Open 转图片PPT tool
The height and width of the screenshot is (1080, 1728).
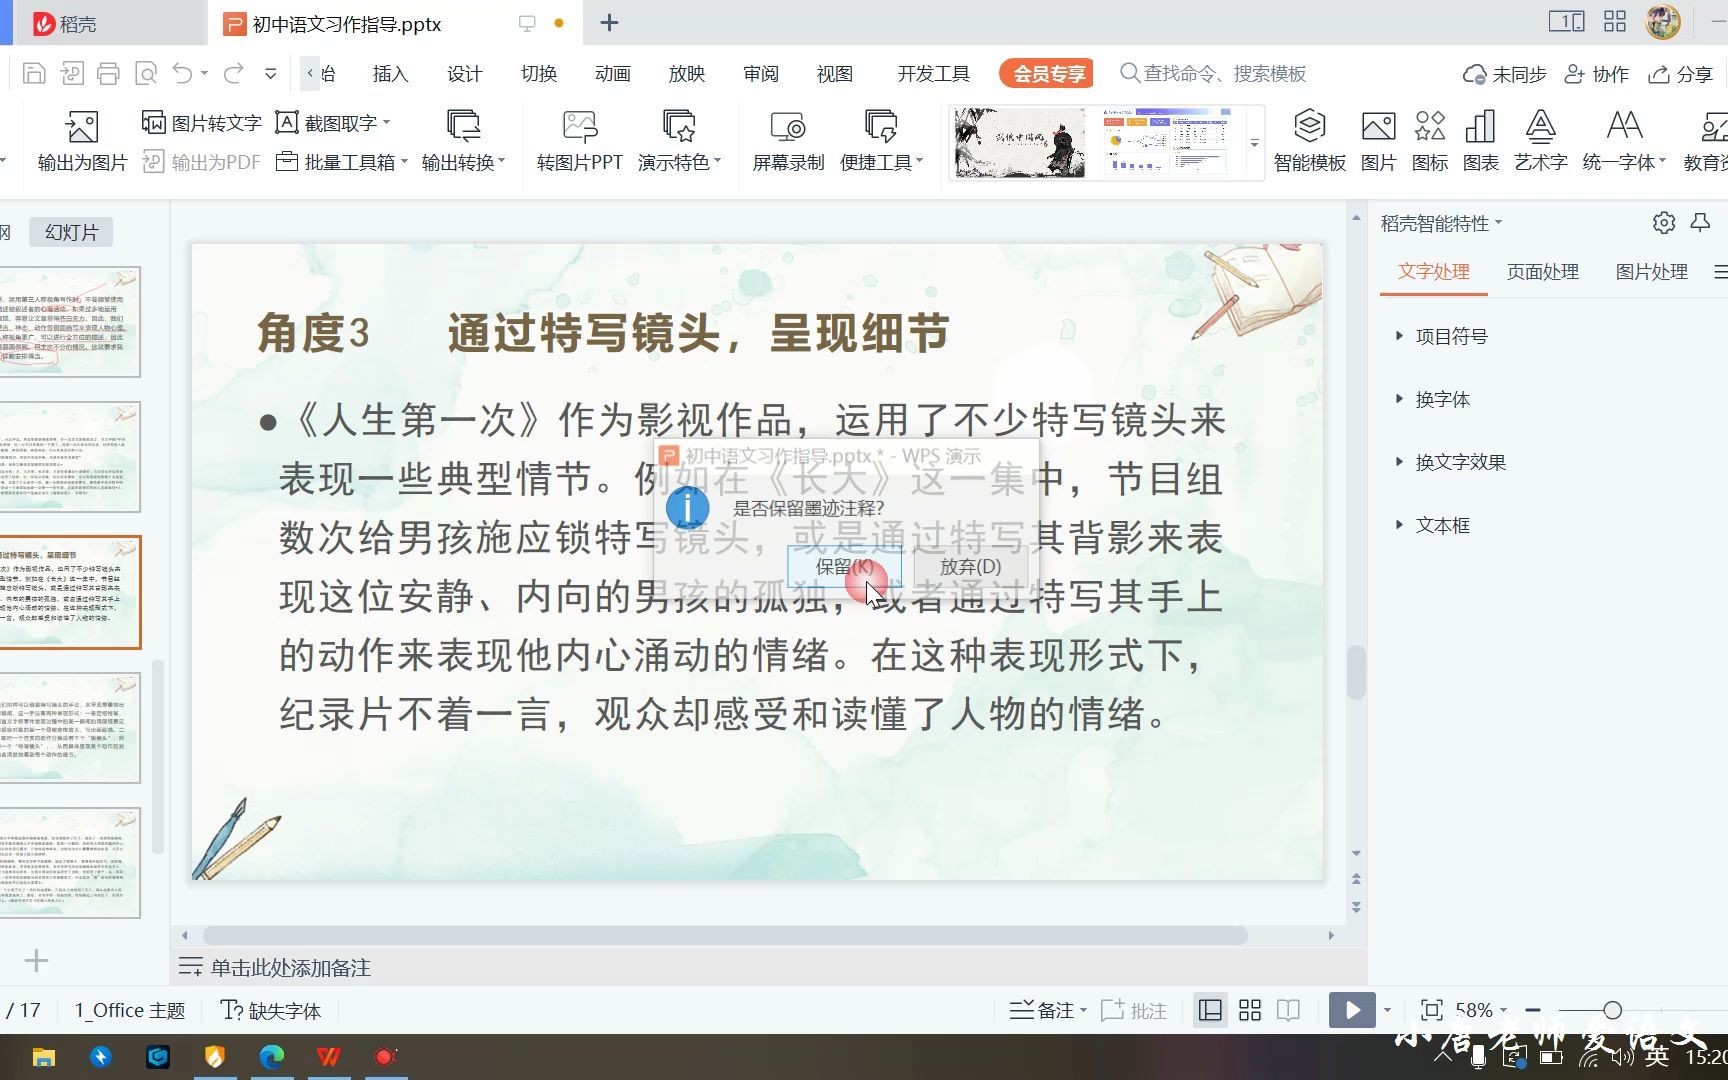tap(579, 142)
